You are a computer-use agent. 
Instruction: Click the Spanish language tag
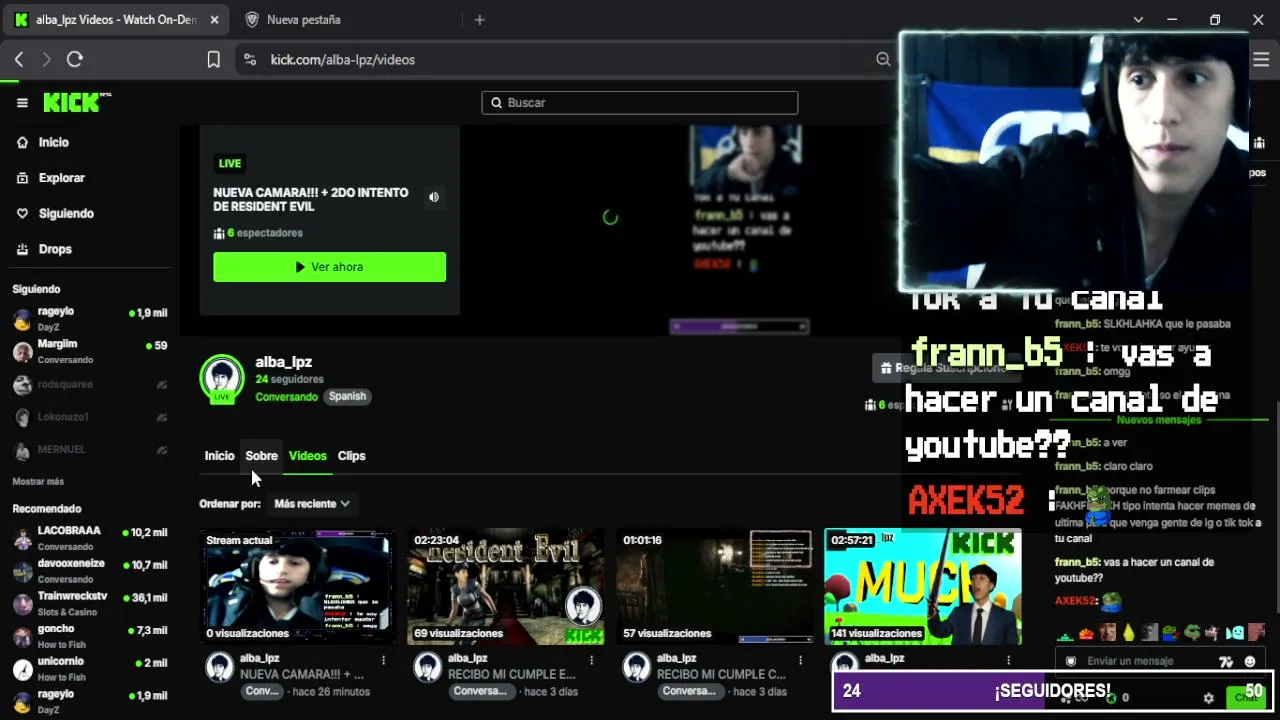(x=347, y=396)
